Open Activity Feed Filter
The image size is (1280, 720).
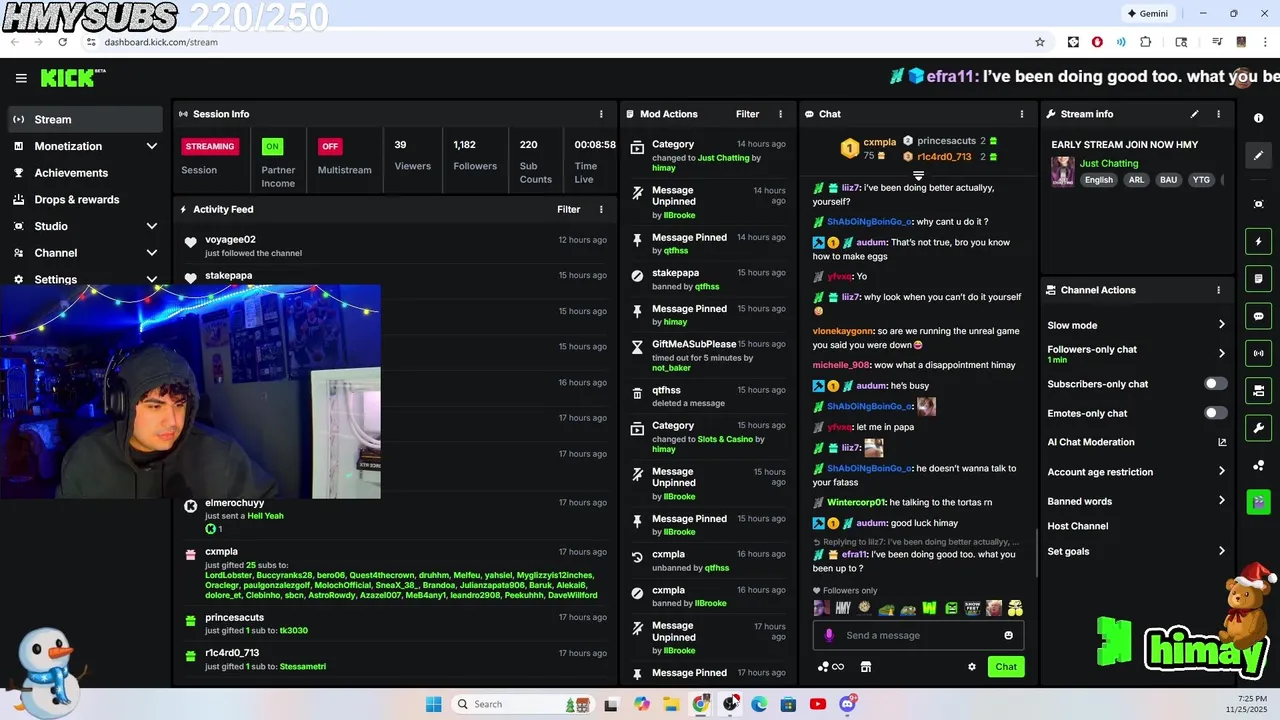pos(568,209)
